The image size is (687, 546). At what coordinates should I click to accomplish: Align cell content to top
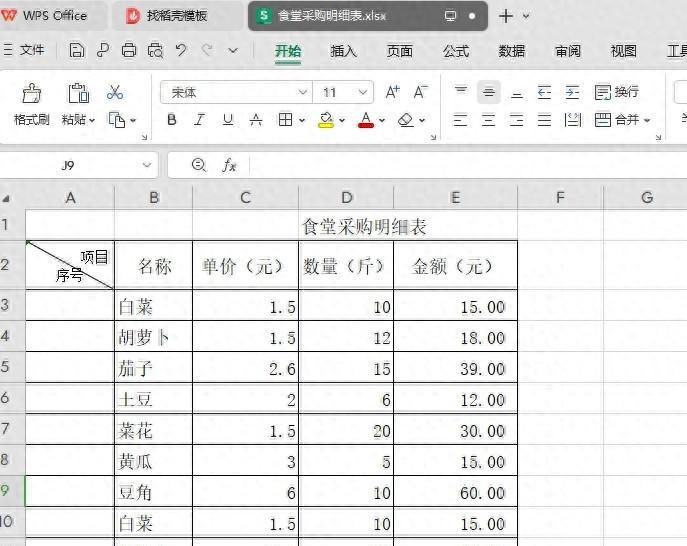pos(460,91)
